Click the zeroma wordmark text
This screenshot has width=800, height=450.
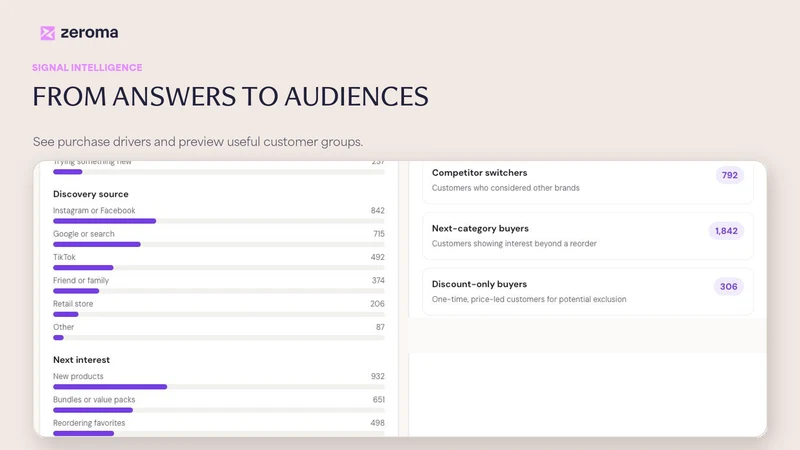tap(89, 33)
